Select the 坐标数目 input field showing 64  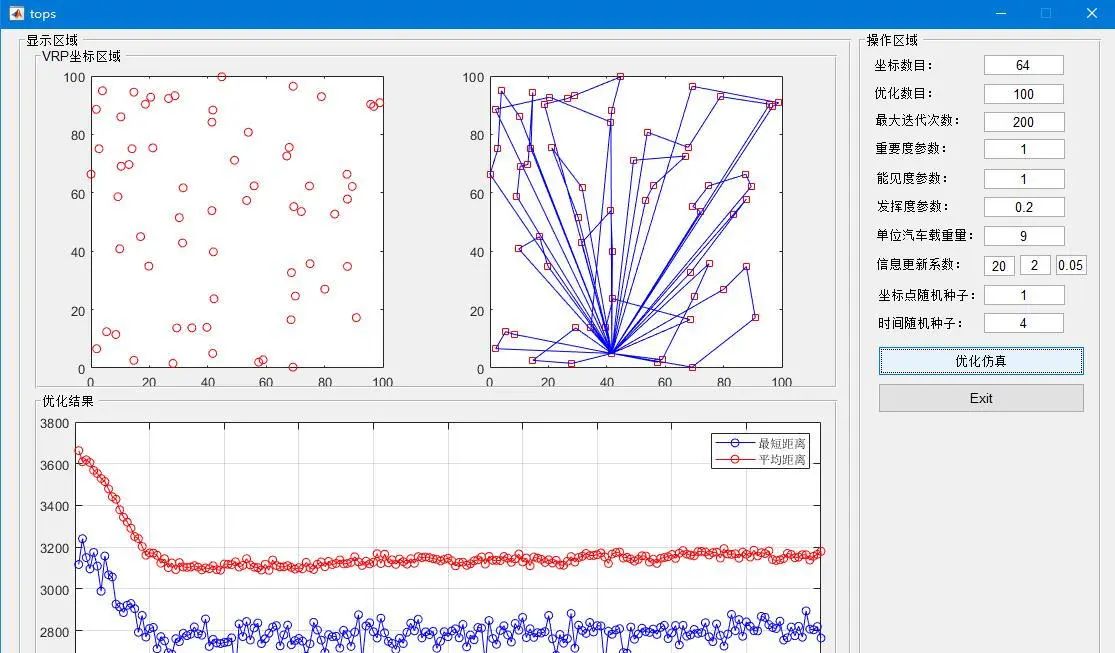click(x=1023, y=65)
